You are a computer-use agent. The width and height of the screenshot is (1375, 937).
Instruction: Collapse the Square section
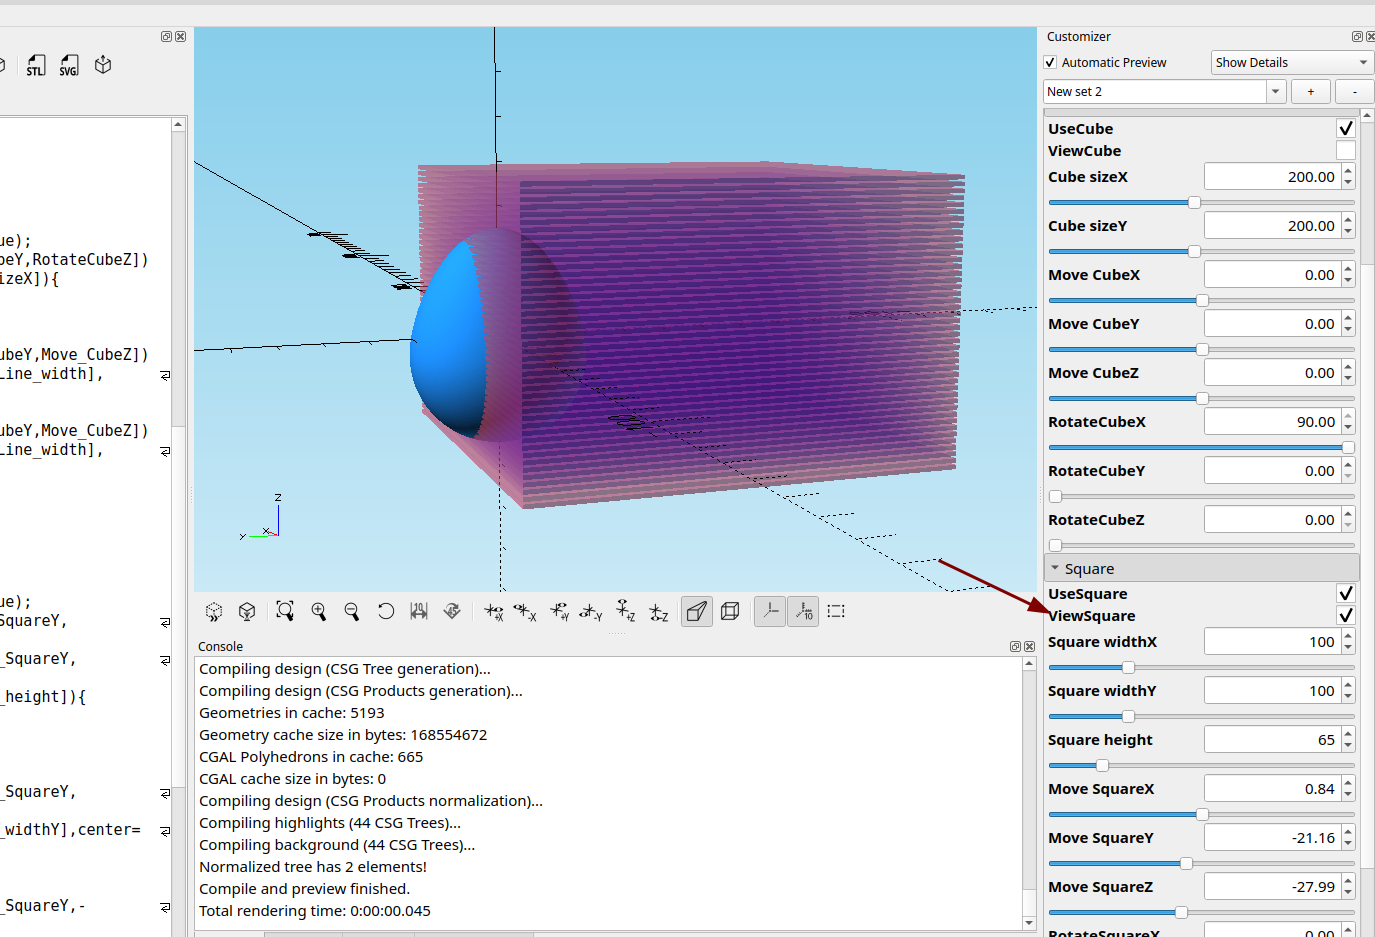point(1055,568)
